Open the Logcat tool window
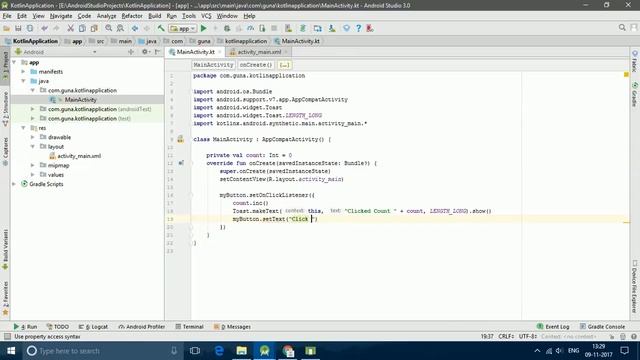640x360 pixels. 93,327
